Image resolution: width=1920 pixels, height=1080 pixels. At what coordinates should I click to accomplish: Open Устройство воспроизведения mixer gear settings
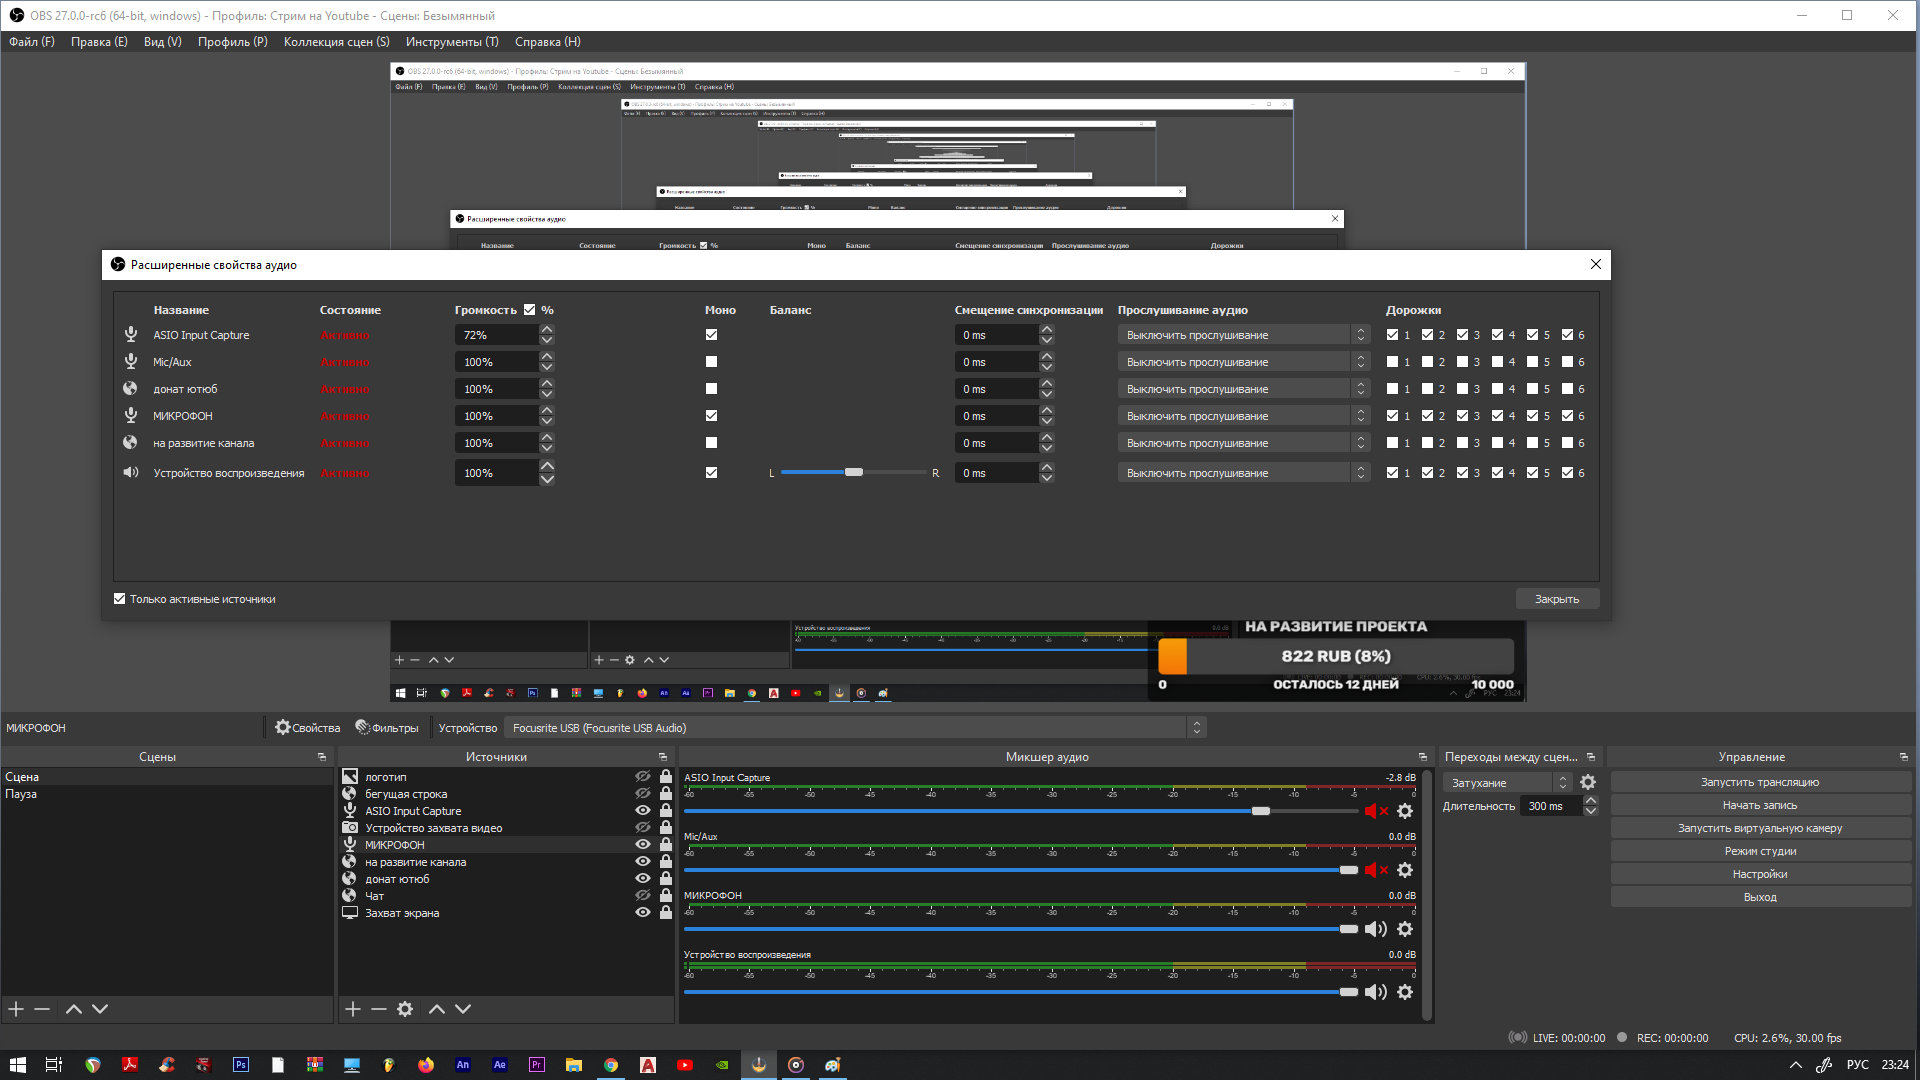[x=1405, y=992]
